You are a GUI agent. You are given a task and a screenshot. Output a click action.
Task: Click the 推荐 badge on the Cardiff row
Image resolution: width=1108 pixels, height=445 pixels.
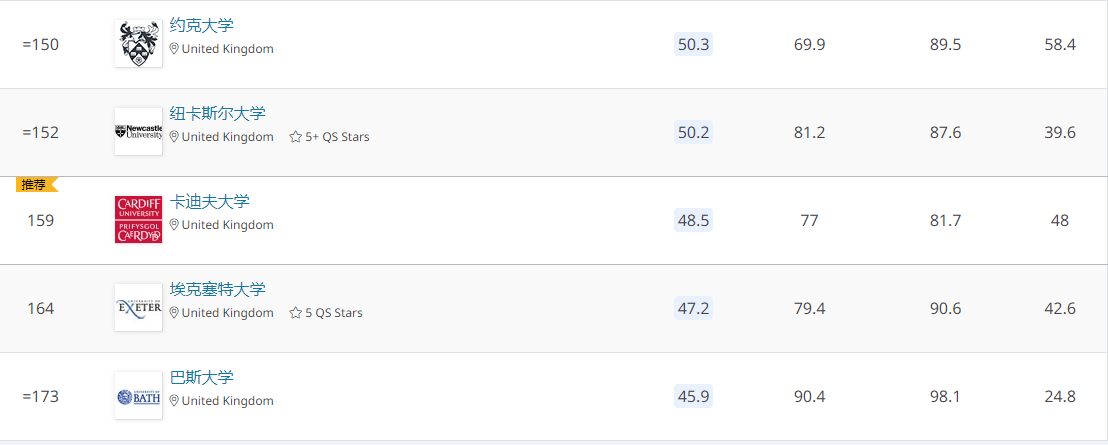[35, 184]
